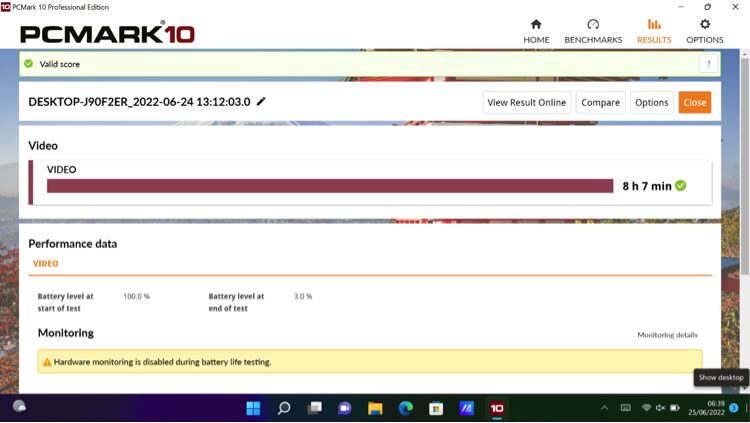Image resolution: width=750 pixels, height=423 pixels.
Task: Click the options gear icon
Action: point(705,24)
